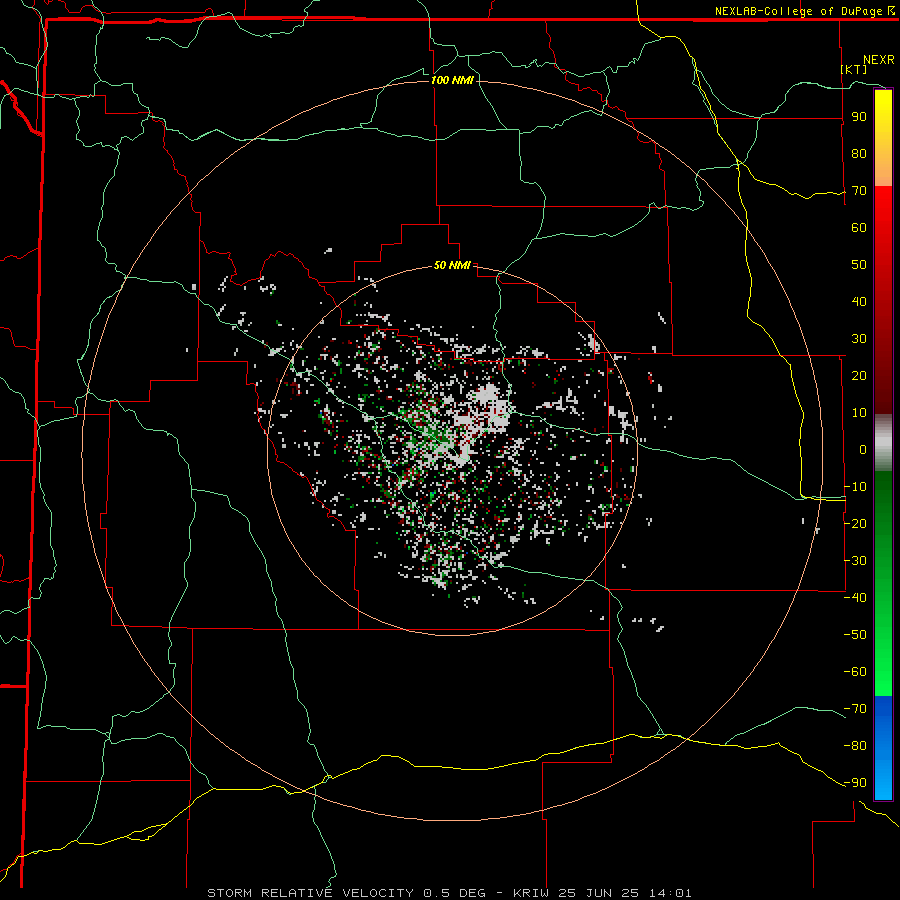Sample the blue bottom segment of color bar
Viewport: 900px width, 900px height.
pyautogui.click(x=883, y=748)
